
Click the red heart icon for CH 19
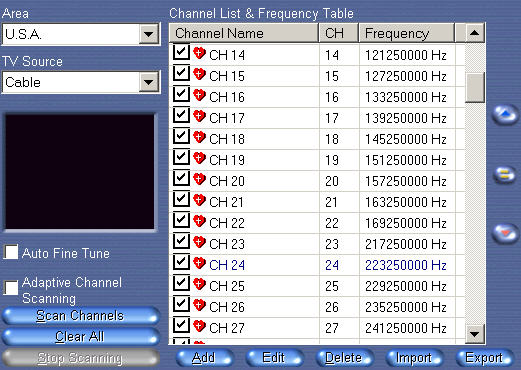(x=199, y=158)
